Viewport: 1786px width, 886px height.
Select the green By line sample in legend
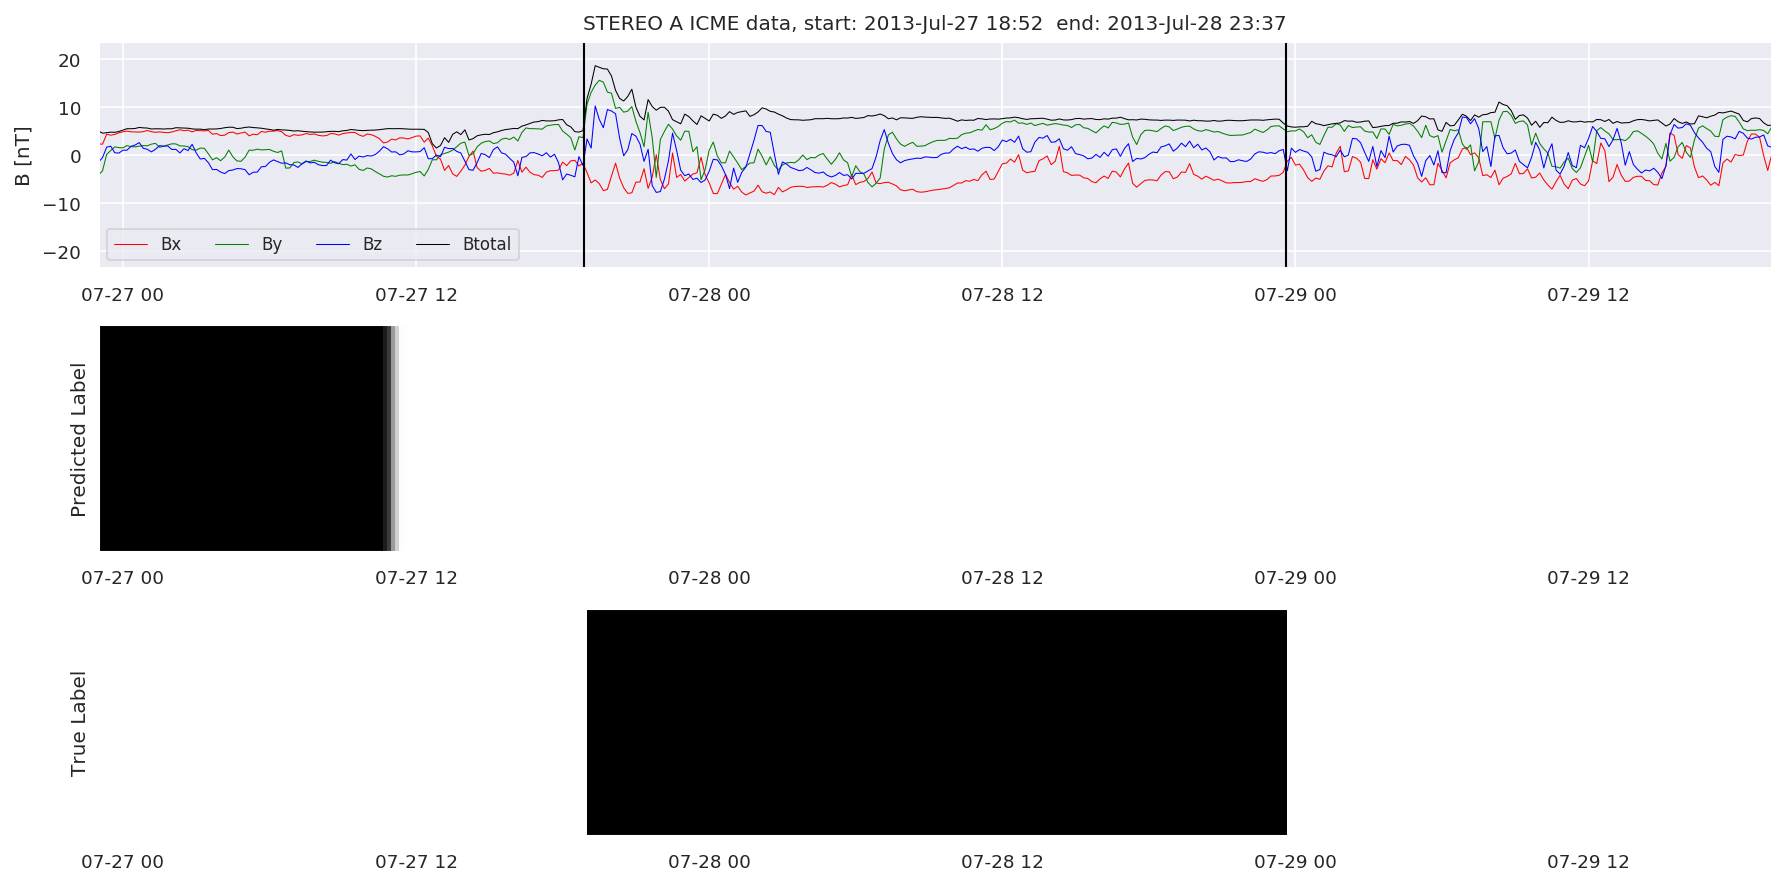click(232, 244)
